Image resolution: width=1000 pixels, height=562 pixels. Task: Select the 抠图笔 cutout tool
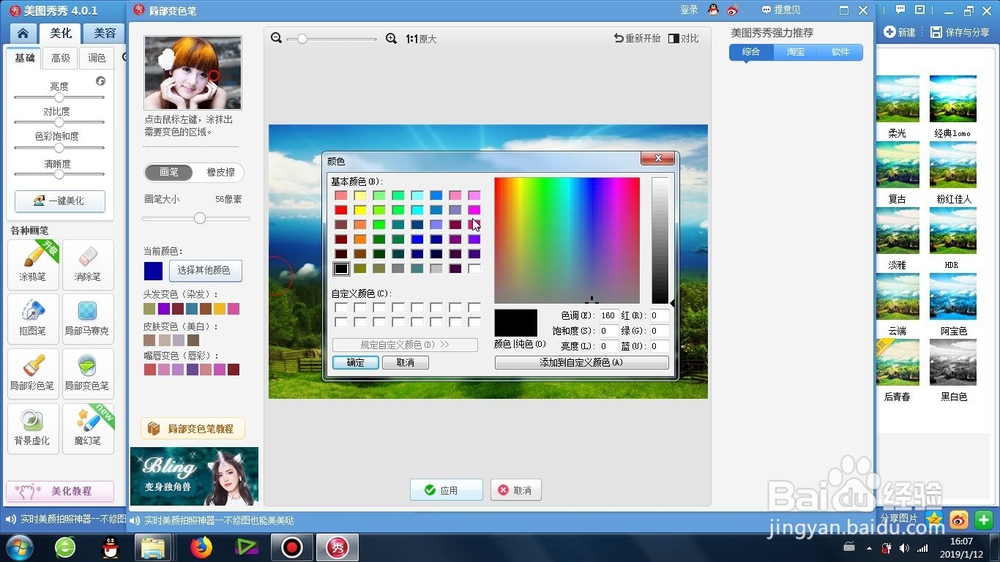[x=33, y=318]
